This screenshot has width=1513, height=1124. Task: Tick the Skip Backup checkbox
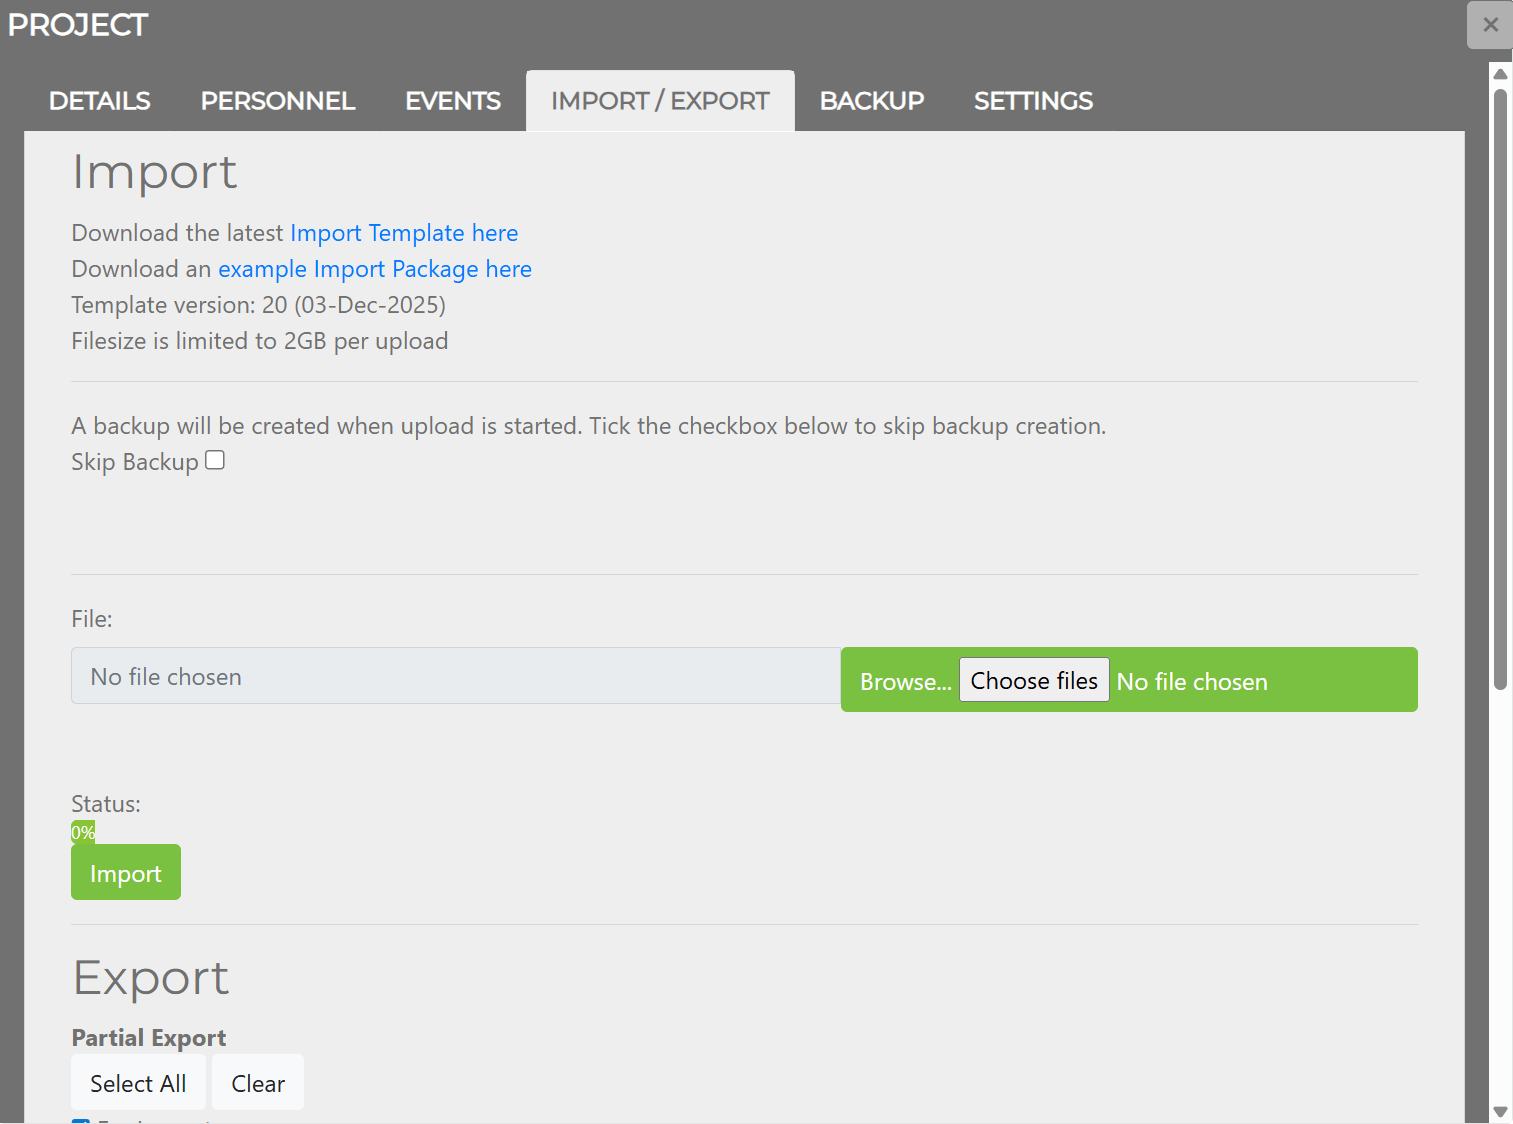(215, 460)
